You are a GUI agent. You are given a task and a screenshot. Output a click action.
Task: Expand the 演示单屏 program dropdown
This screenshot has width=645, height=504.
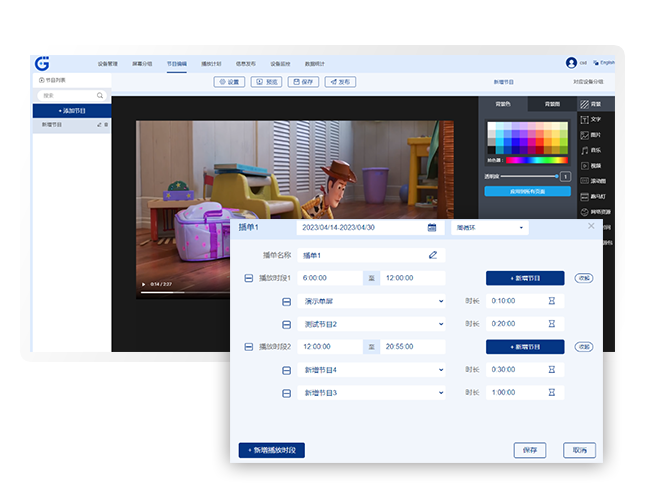click(441, 301)
